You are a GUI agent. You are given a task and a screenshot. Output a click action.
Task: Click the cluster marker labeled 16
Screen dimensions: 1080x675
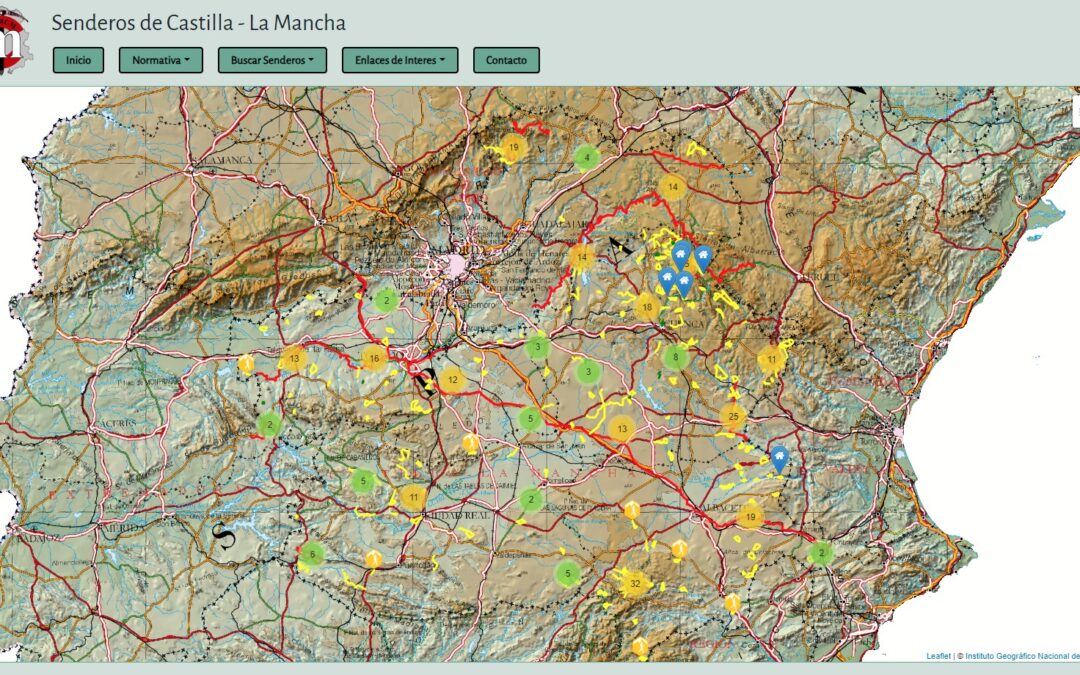[375, 358]
